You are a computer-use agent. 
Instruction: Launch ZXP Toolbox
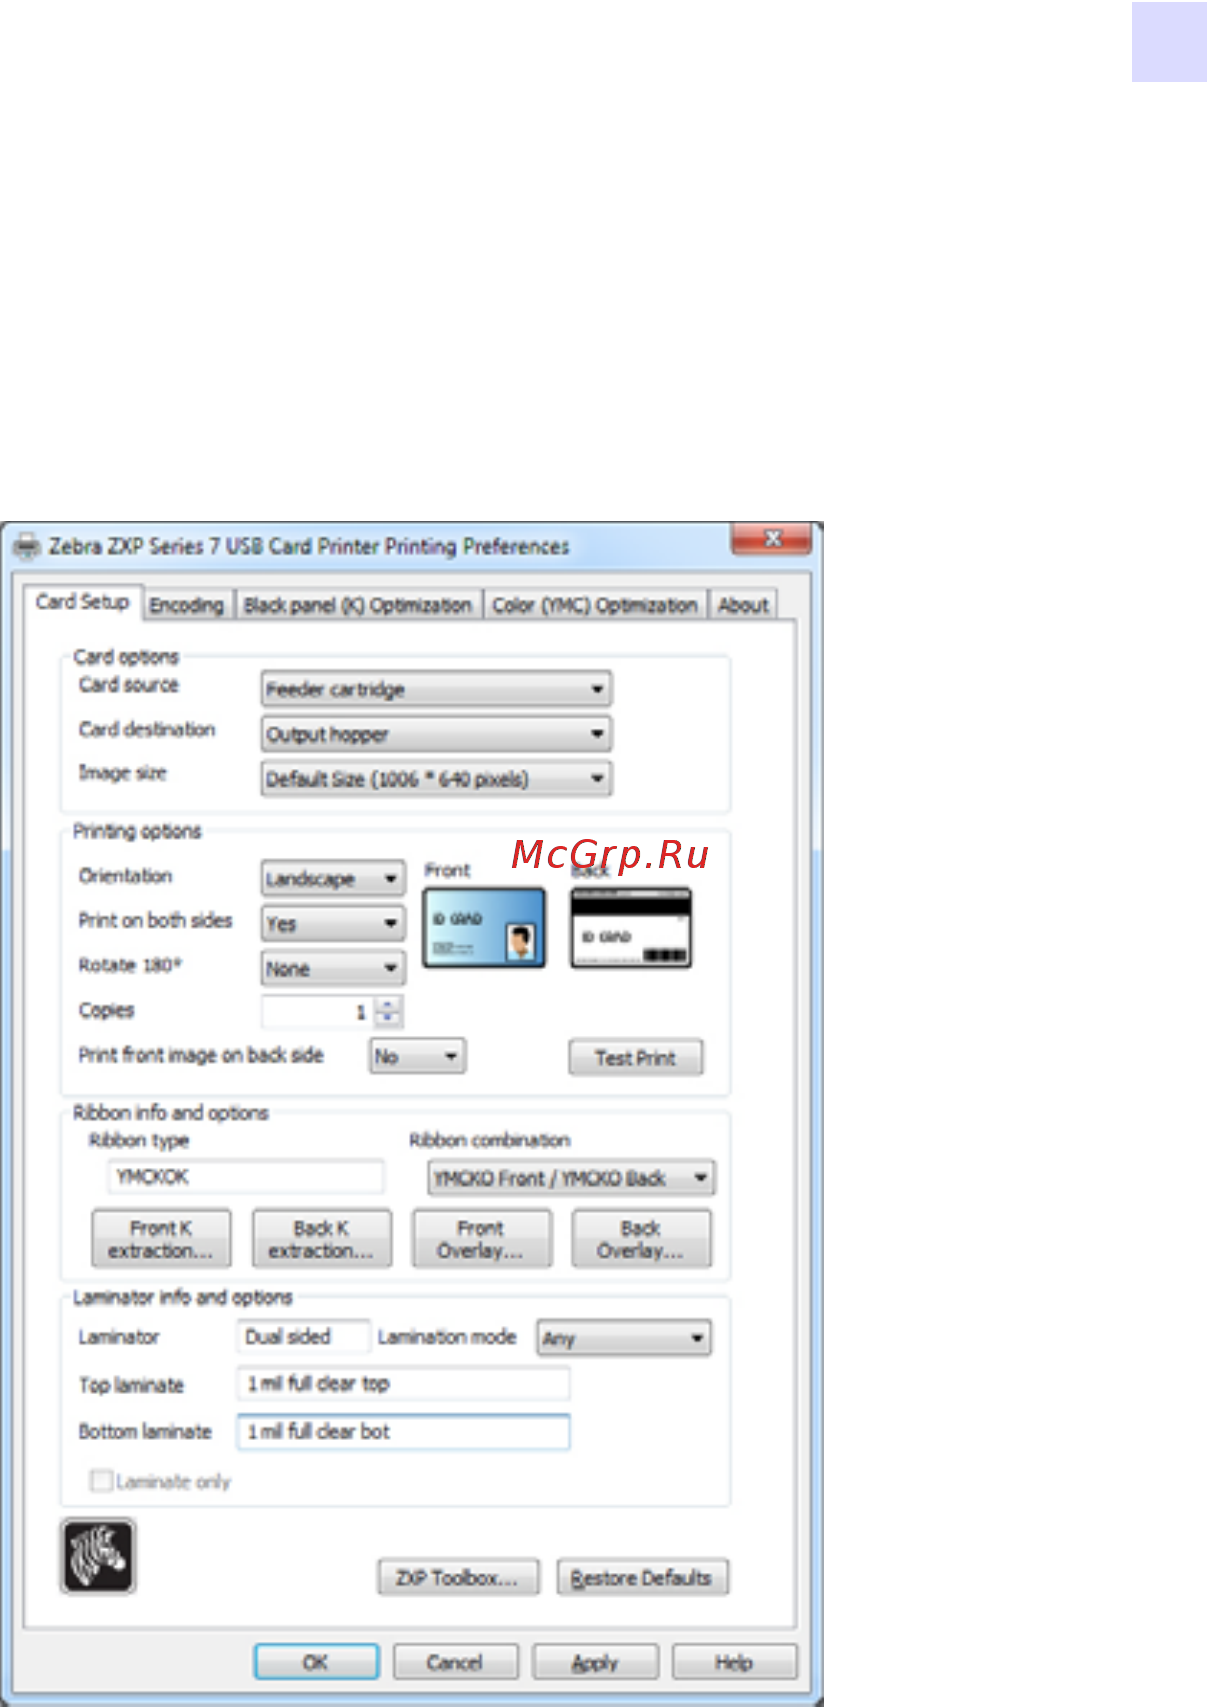coord(458,1578)
